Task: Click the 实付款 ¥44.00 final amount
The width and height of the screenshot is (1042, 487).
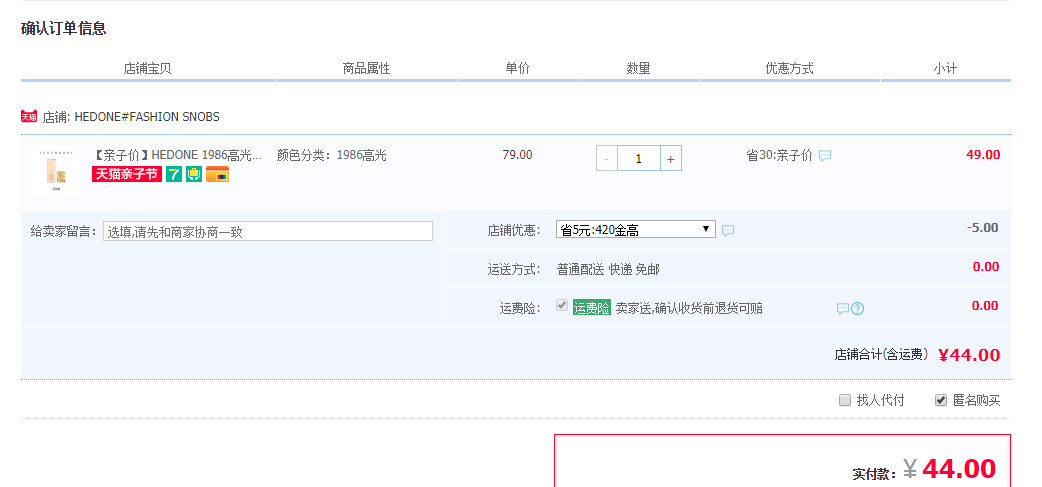Action: 950,469
